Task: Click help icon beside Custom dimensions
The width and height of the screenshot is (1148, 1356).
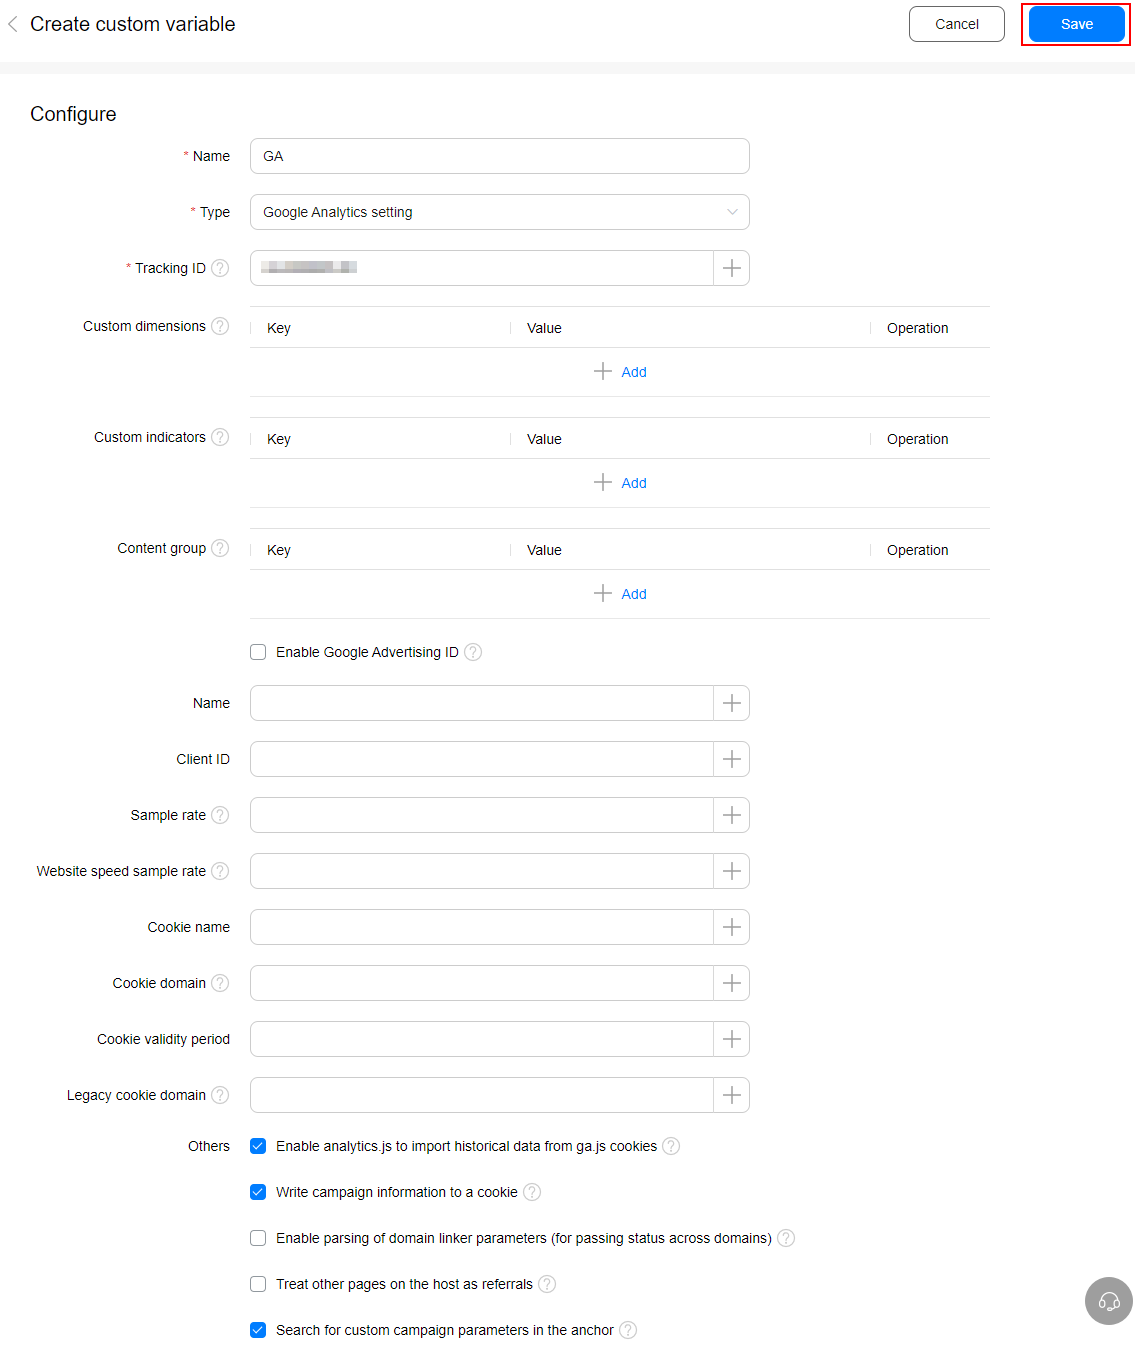Action: click(x=220, y=326)
